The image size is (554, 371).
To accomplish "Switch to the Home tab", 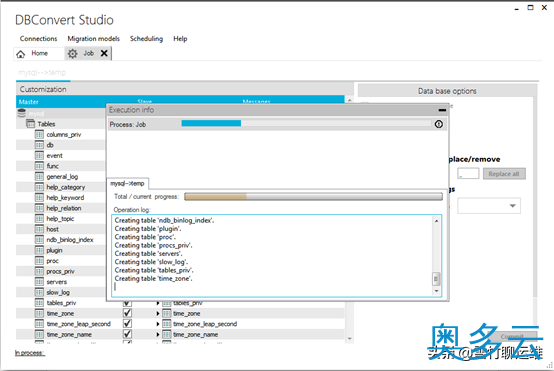I will tap(39, 53).
